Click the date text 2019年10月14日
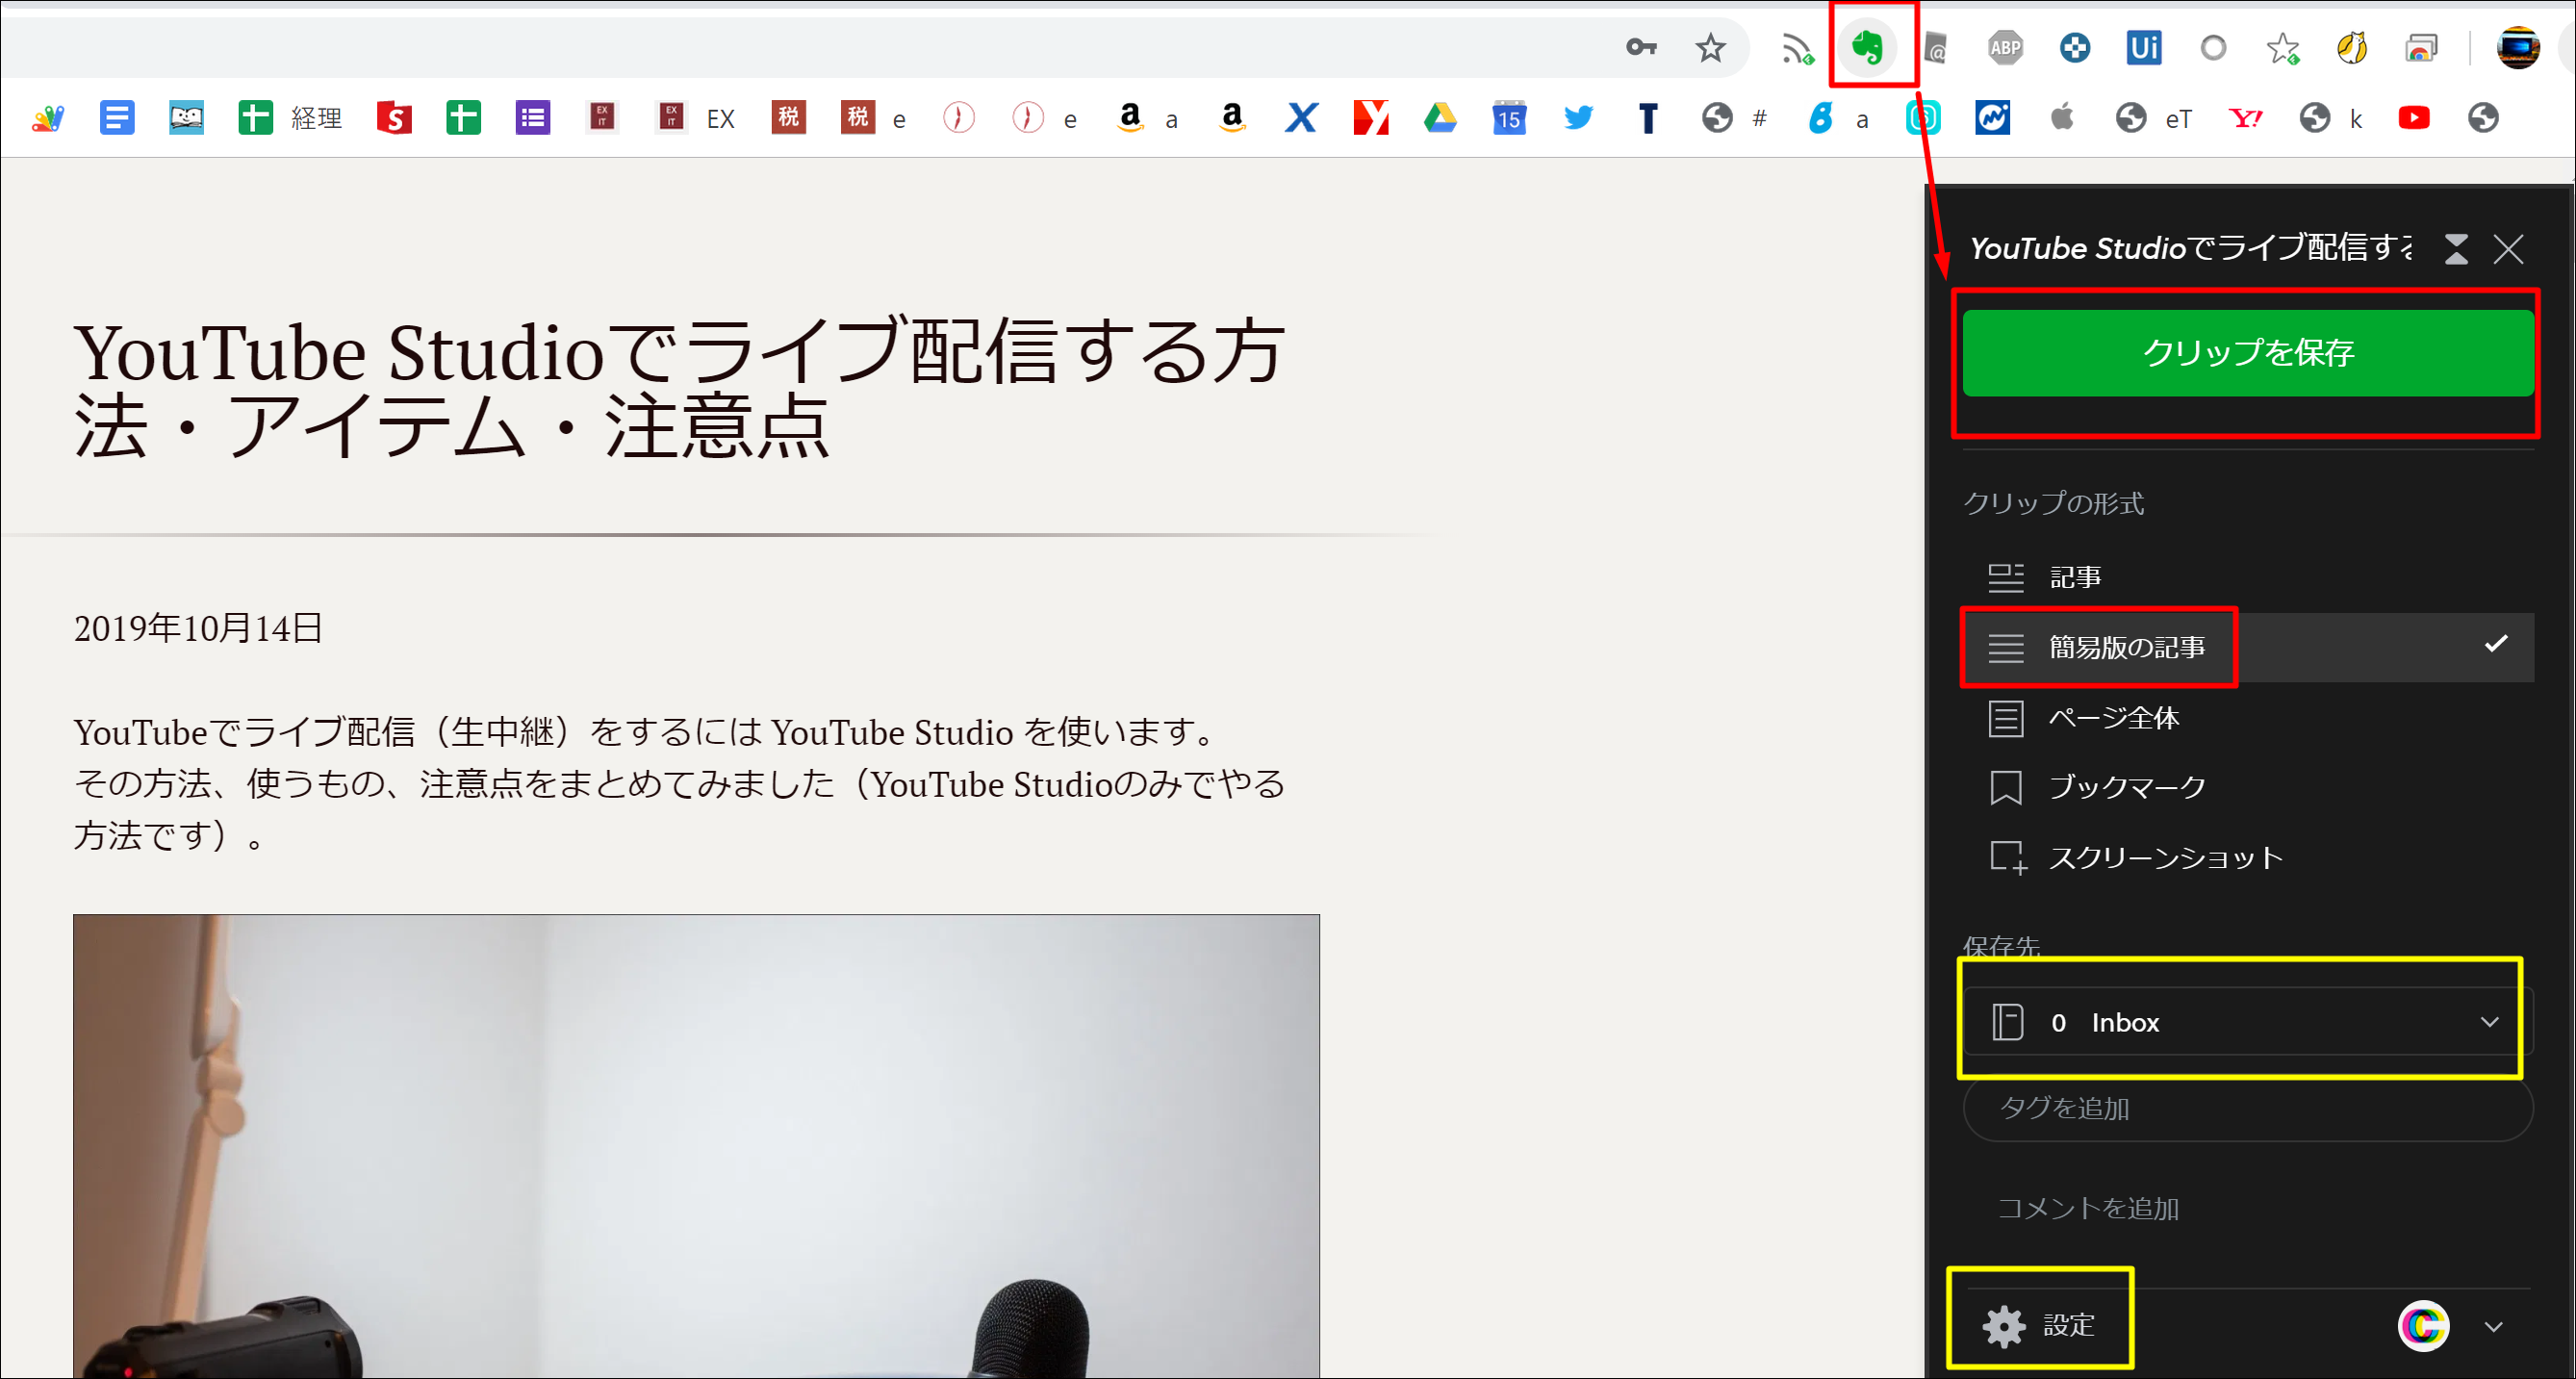Image resolution: width=2576 pixels, height=1379 pixels. point(198,628)
